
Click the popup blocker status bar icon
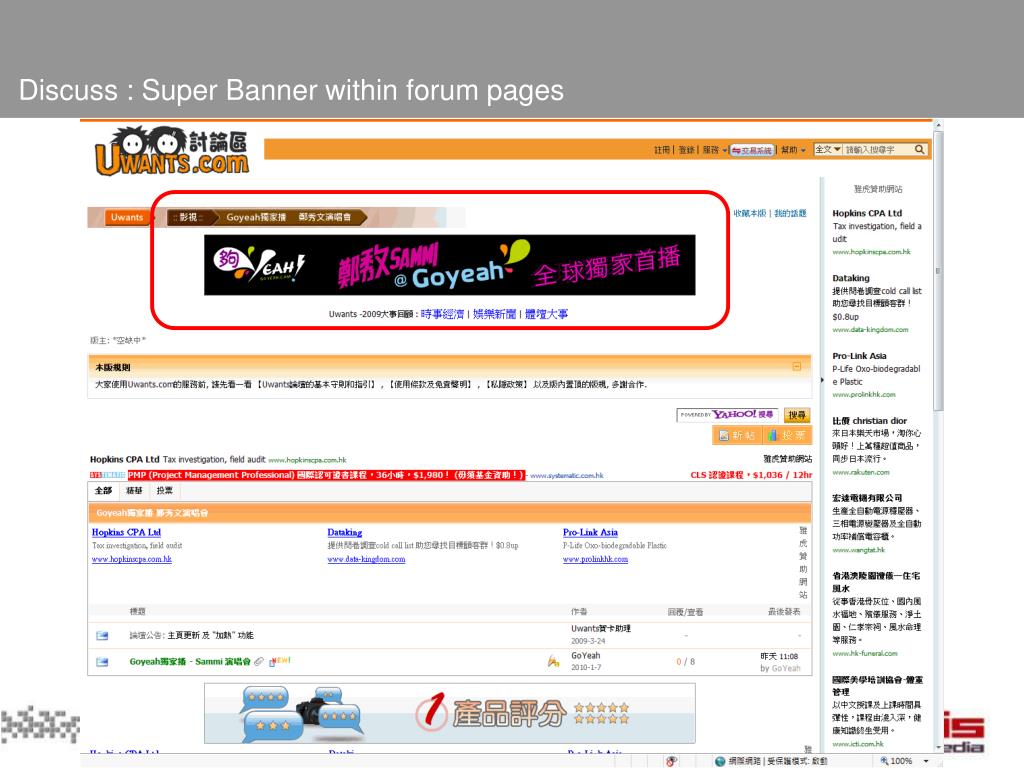[672, 761]
